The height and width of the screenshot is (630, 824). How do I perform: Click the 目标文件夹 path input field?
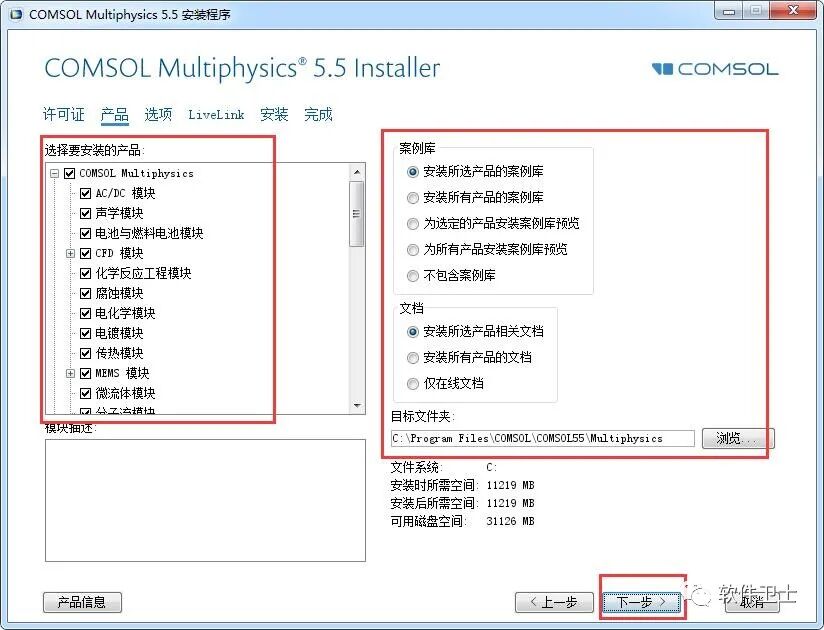click(542, 438)
